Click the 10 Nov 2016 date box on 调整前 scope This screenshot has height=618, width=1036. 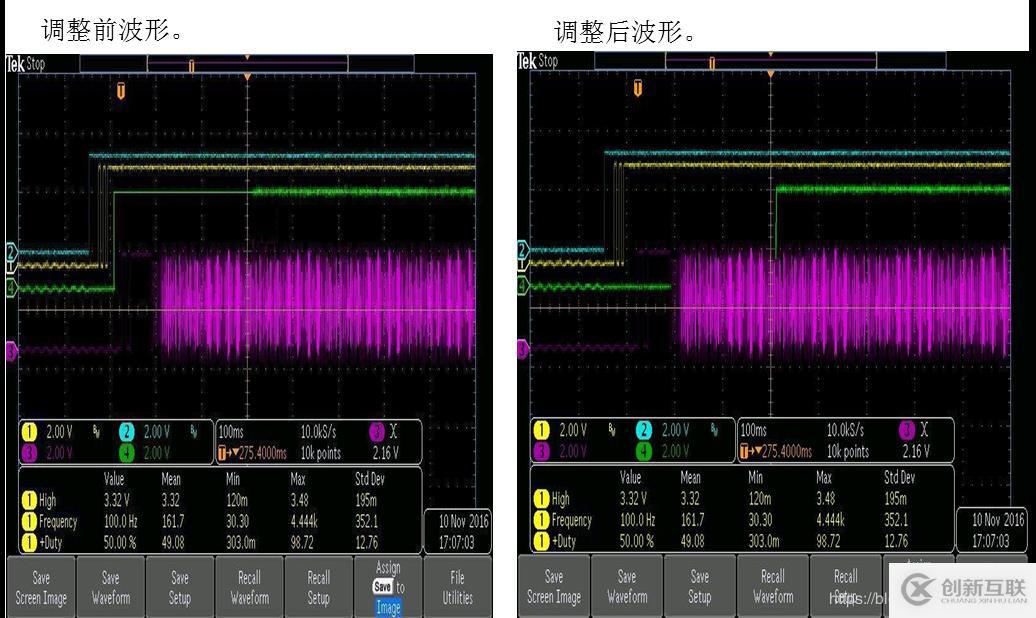point(457,531)
